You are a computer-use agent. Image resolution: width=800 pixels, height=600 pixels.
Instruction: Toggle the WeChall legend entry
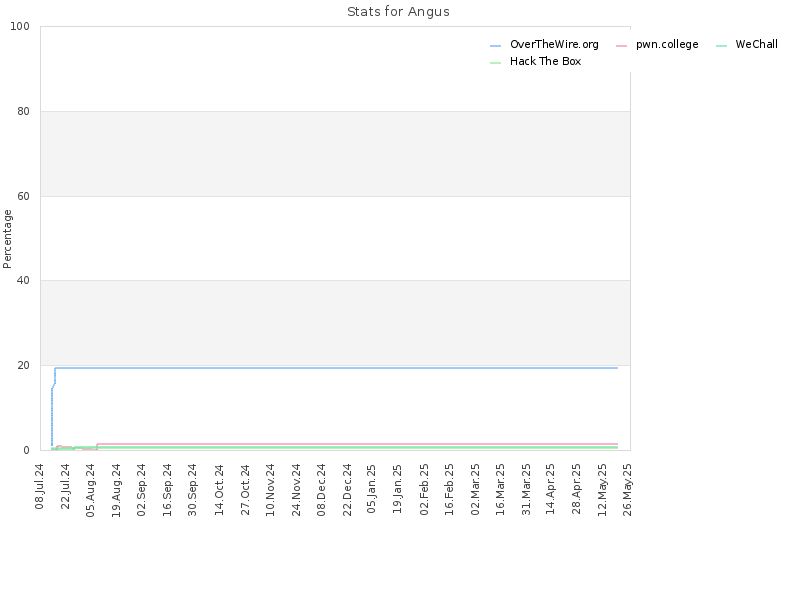pos(747,45)
